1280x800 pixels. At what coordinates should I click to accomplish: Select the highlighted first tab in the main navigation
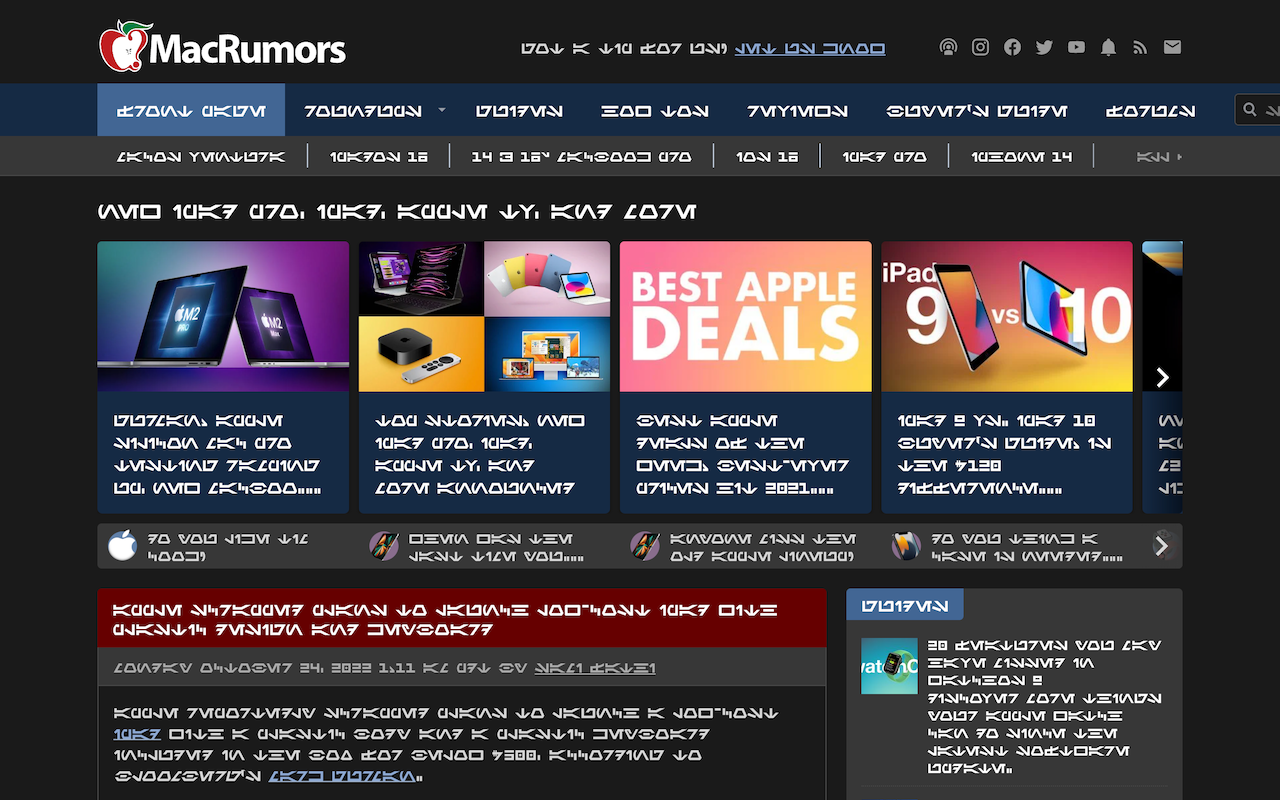point(191,110)
